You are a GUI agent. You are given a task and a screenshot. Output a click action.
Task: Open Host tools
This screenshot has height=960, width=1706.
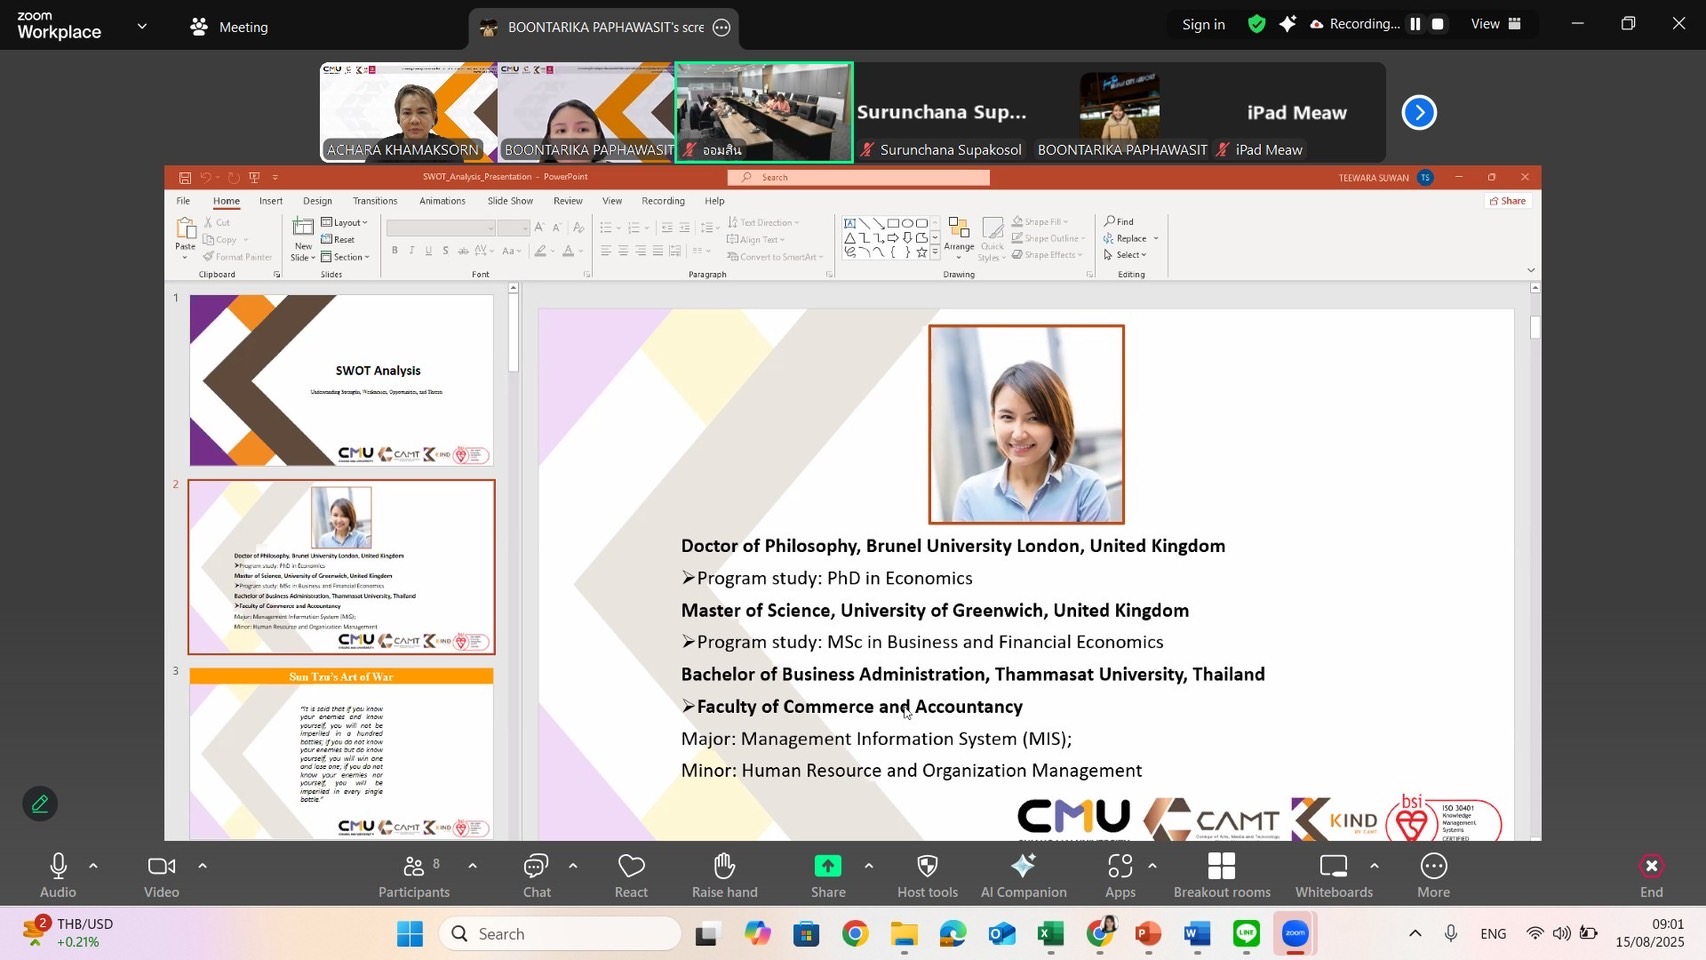click(927, 875)
